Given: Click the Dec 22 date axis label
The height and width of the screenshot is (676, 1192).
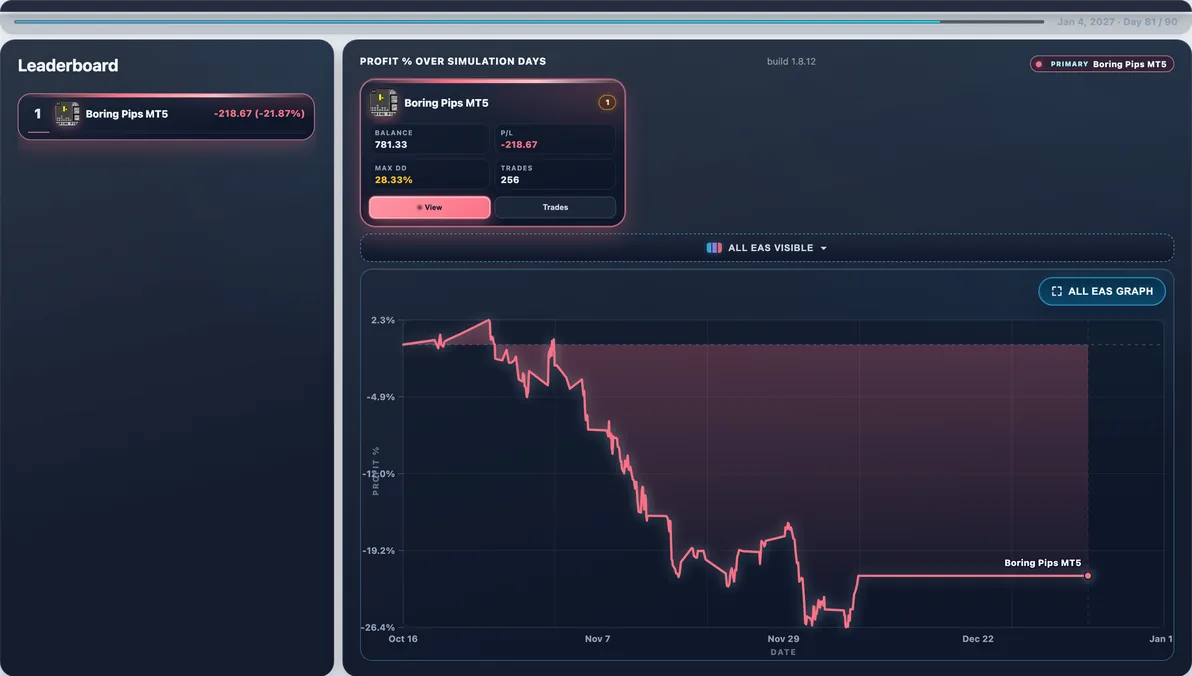Looking at the screenshot, I should tap(978, 639).
